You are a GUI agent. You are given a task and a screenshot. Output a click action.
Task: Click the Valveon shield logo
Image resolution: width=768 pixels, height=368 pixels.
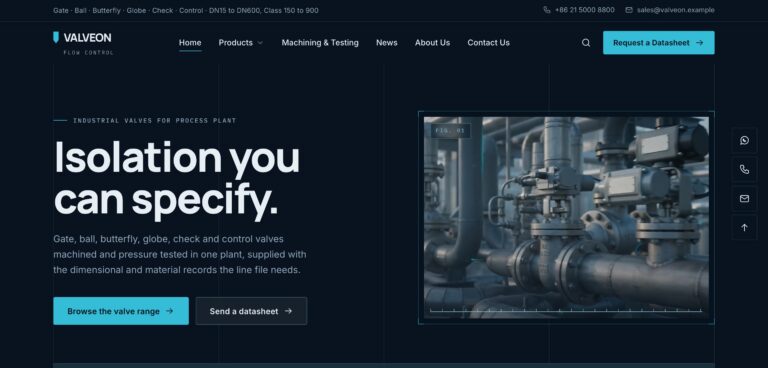[56, 37]
